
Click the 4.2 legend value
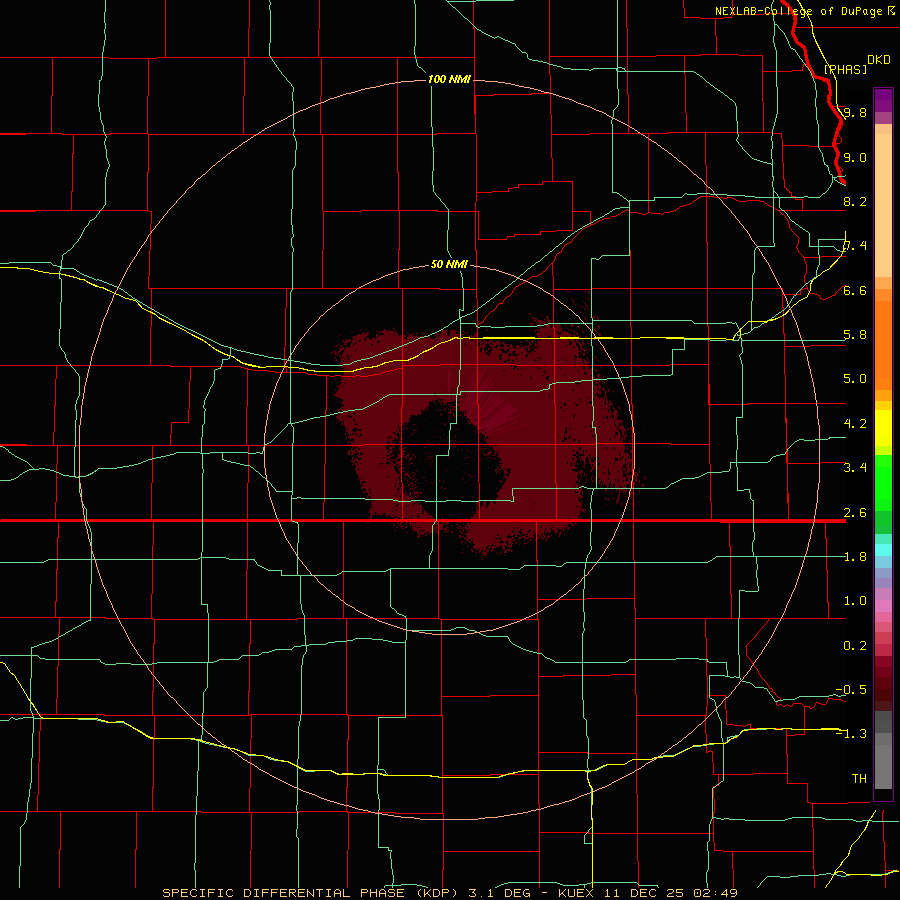[x=855, y=424]
